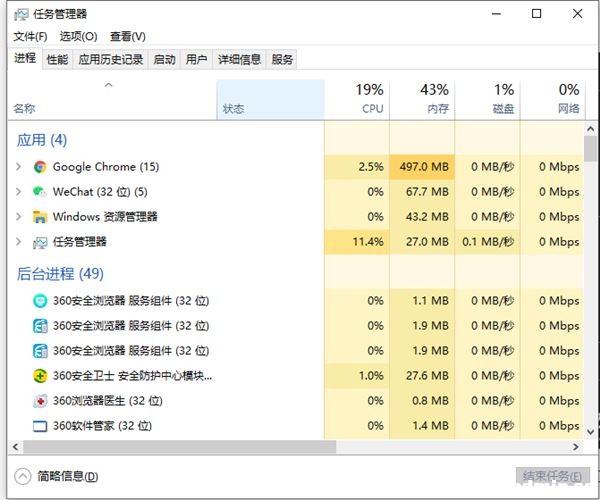Click the 497.0 MB memory cell
600x500 pixels.
(x=422, y=167)
